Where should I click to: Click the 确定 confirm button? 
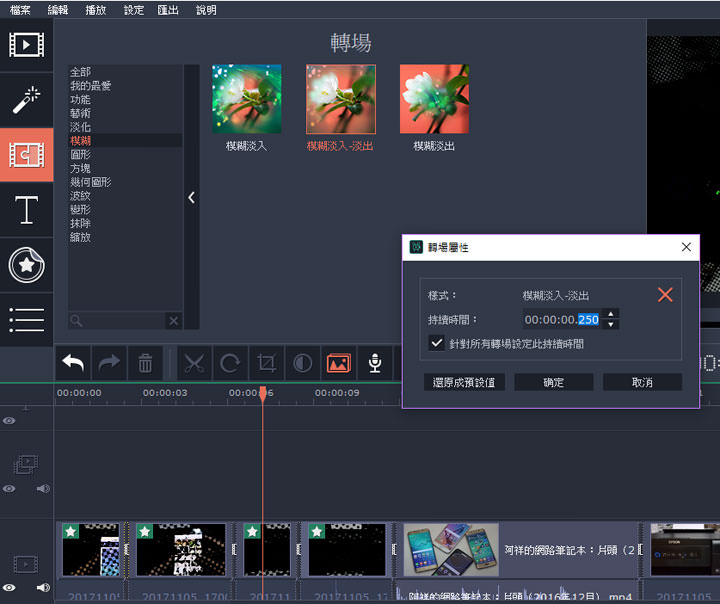[x=554, y=382]
